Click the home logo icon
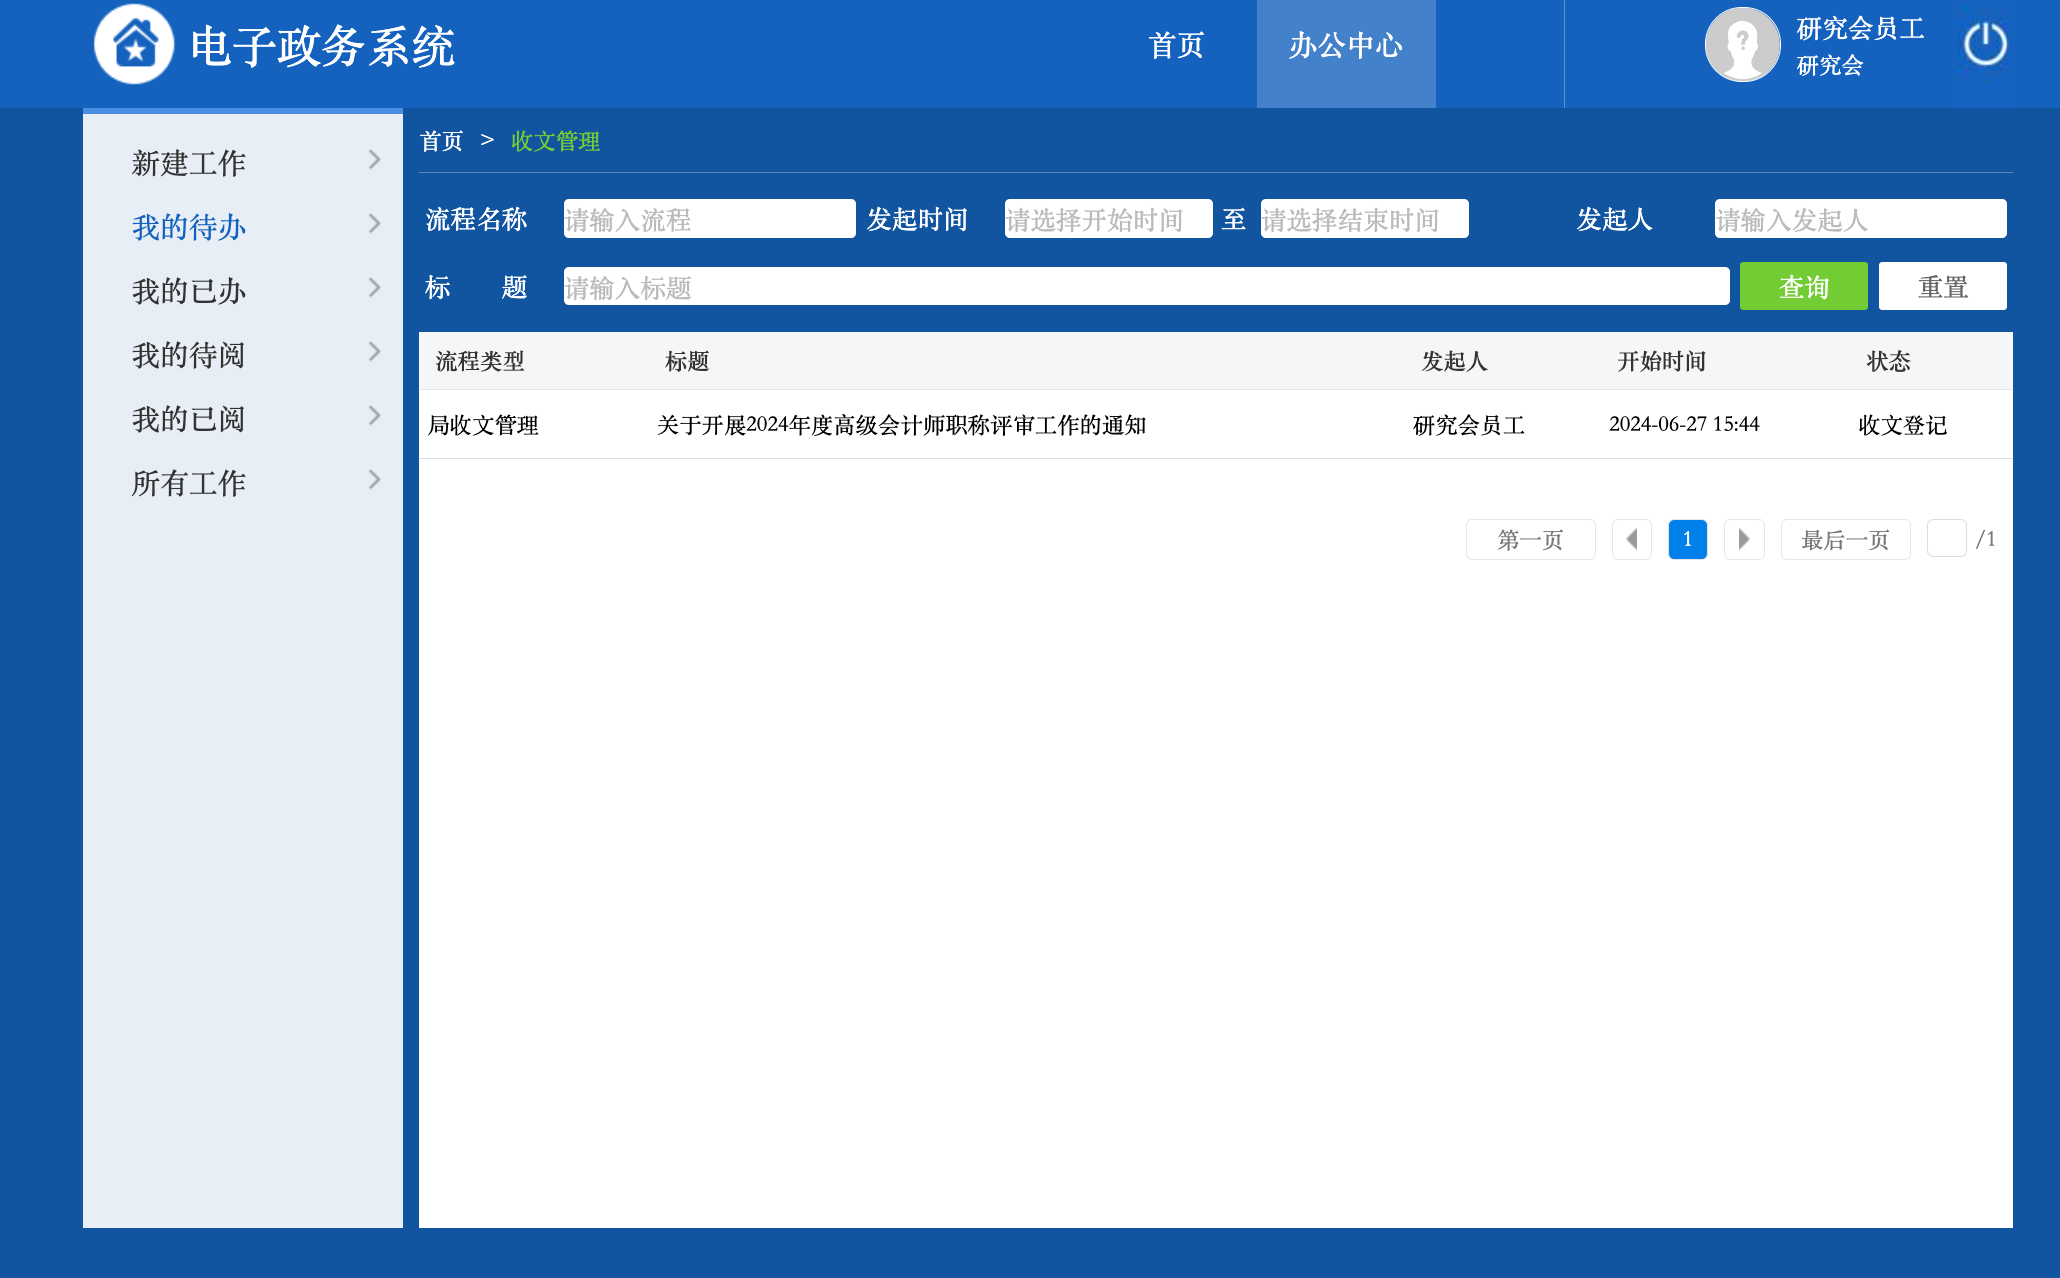This screenshot has width=2060, height=1278. click(x=134, y=45)
